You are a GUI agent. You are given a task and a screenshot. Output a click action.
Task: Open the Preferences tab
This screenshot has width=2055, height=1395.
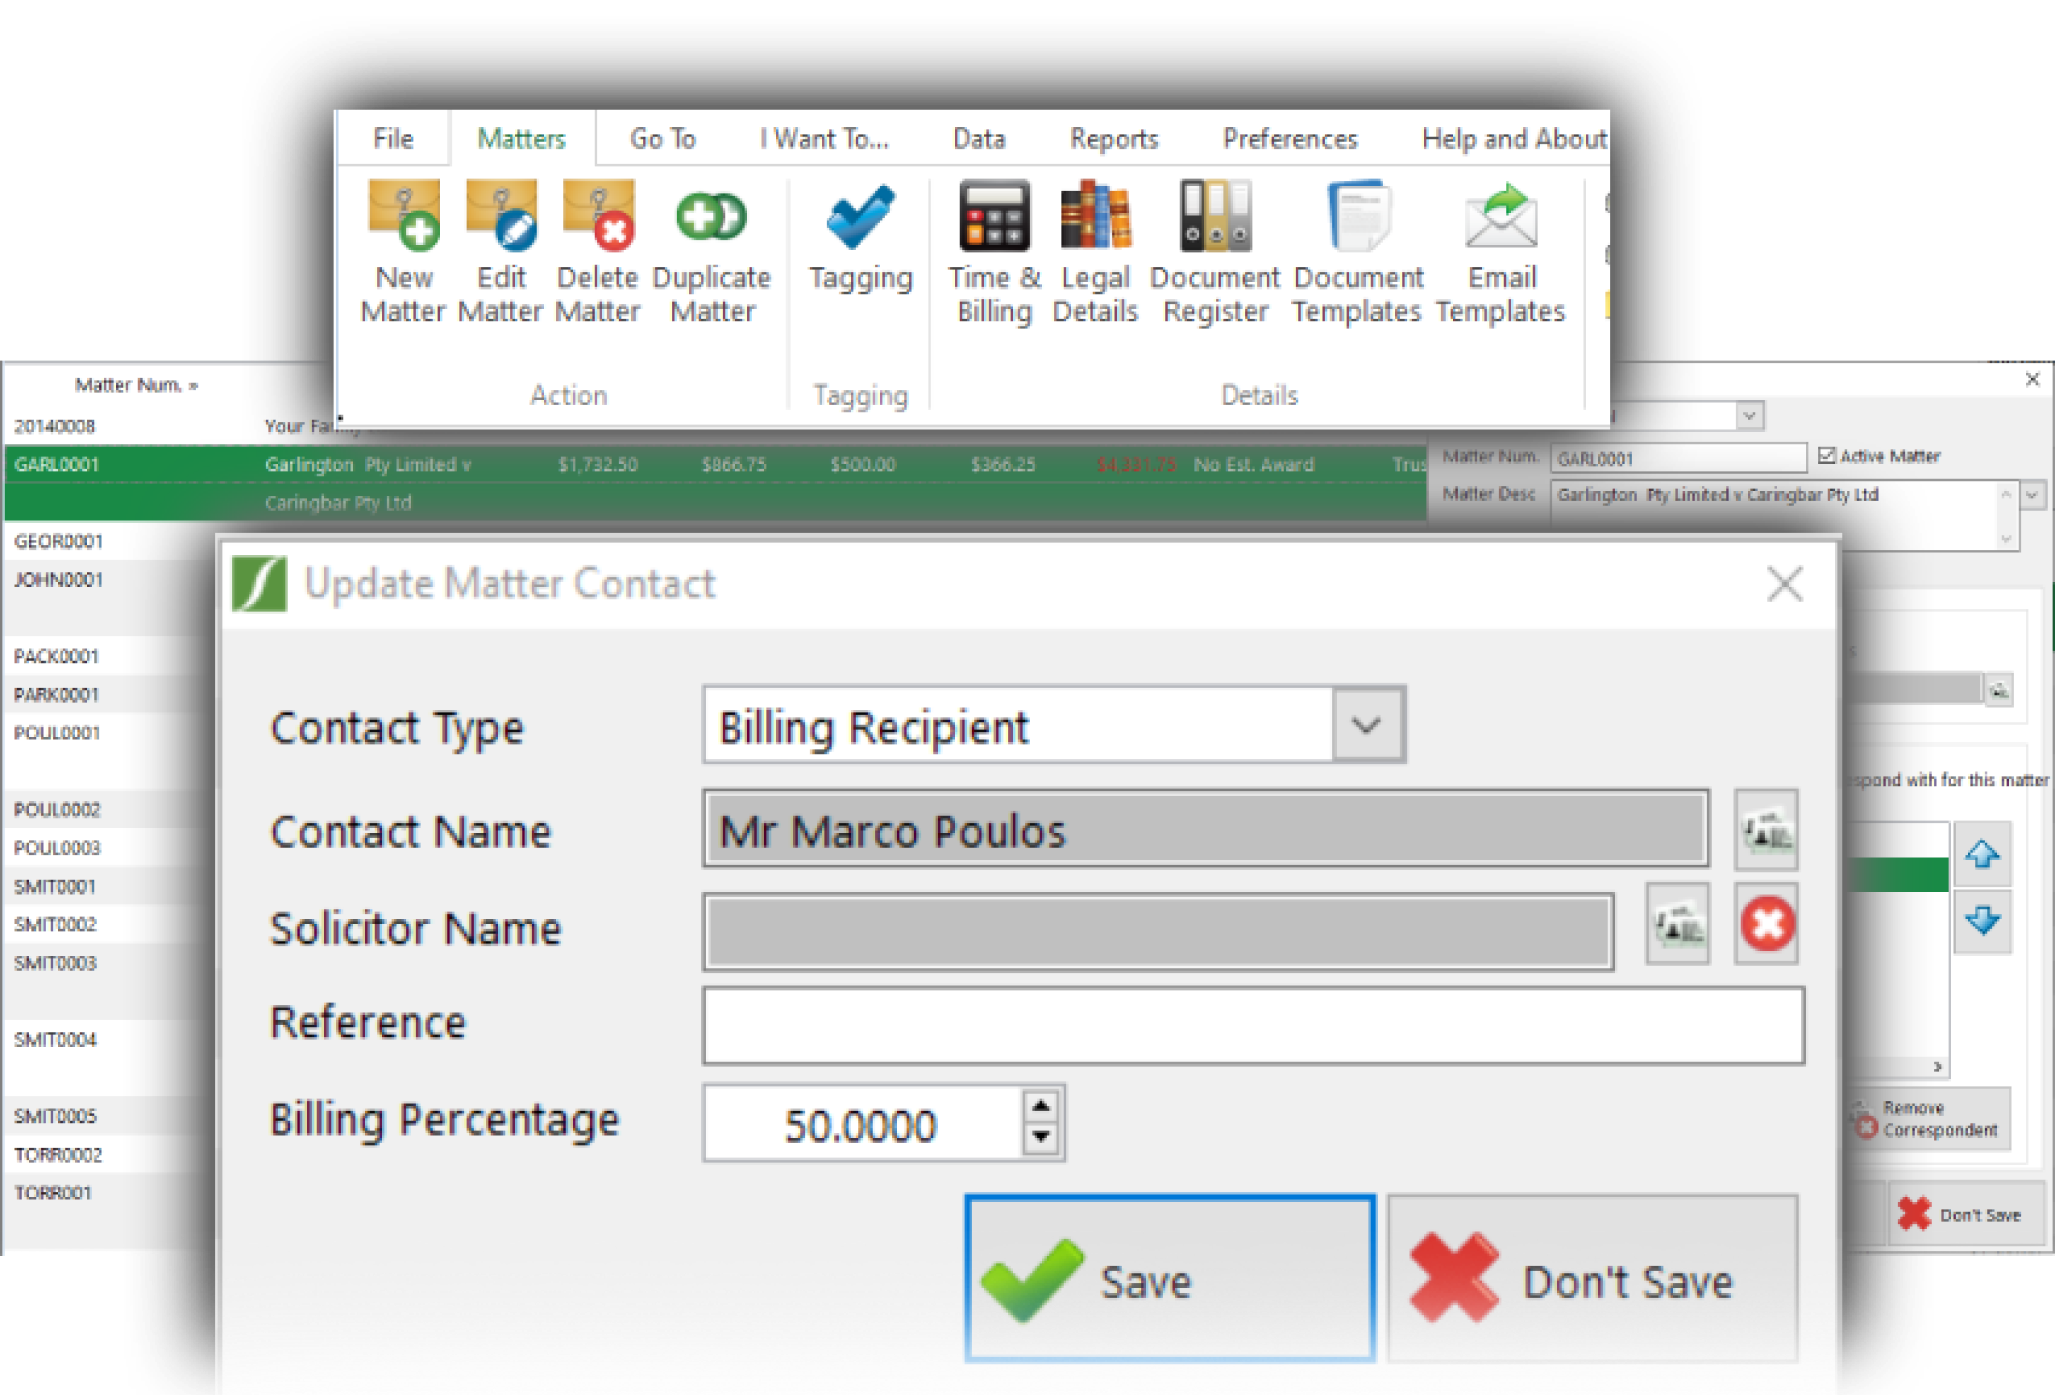click(x=1289, y=139)
